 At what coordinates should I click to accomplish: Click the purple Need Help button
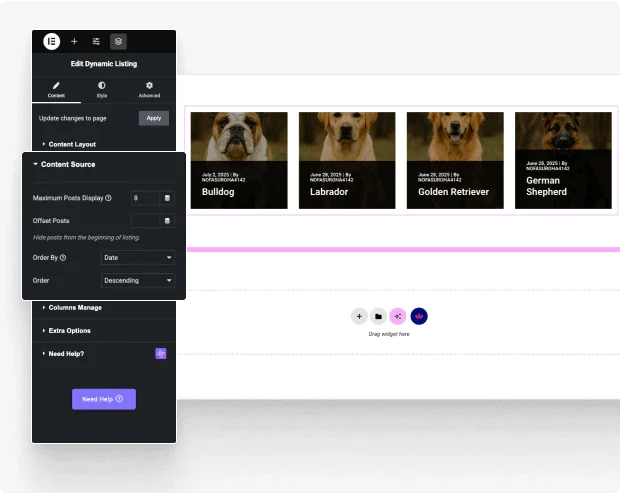pos(104,399)
